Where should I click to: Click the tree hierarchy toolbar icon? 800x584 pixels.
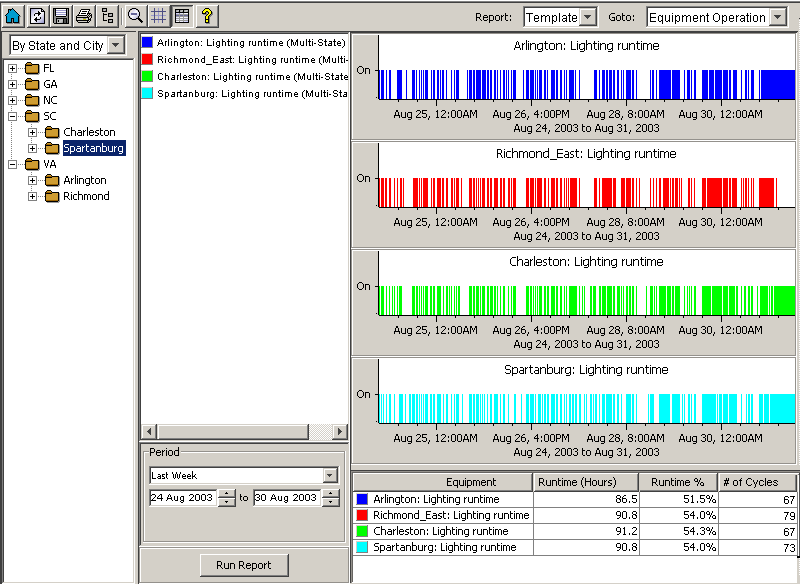[x=108, y=16]
